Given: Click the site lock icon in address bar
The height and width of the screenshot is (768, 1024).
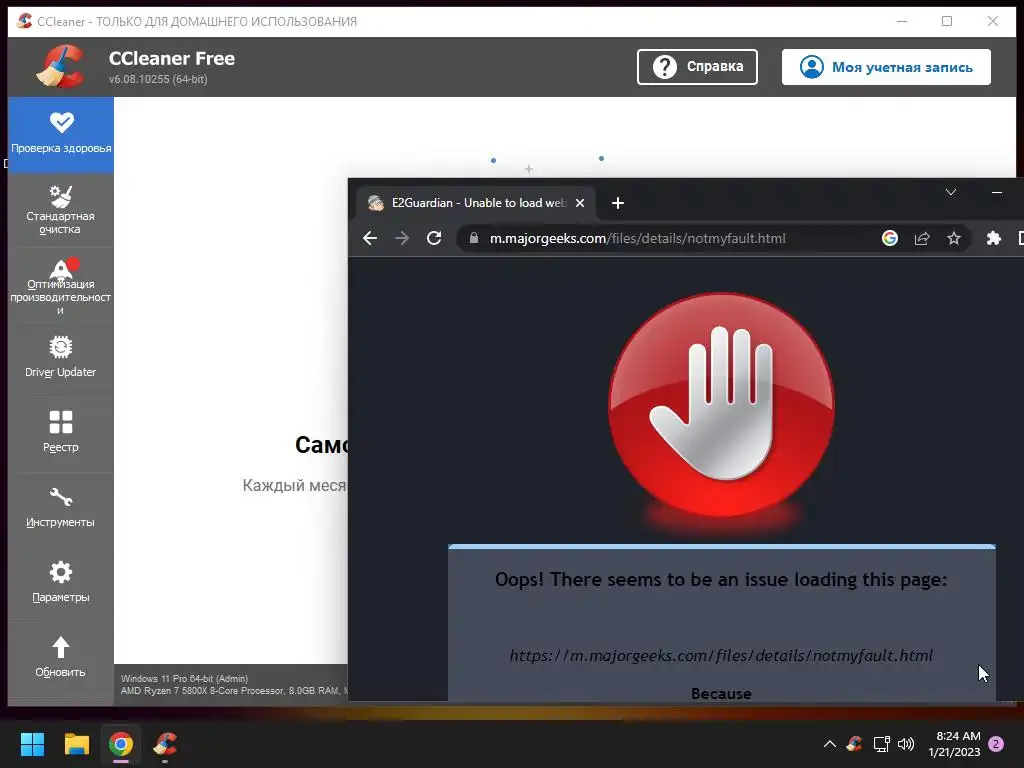Looking at the screenshot, I should coord(474,238).
